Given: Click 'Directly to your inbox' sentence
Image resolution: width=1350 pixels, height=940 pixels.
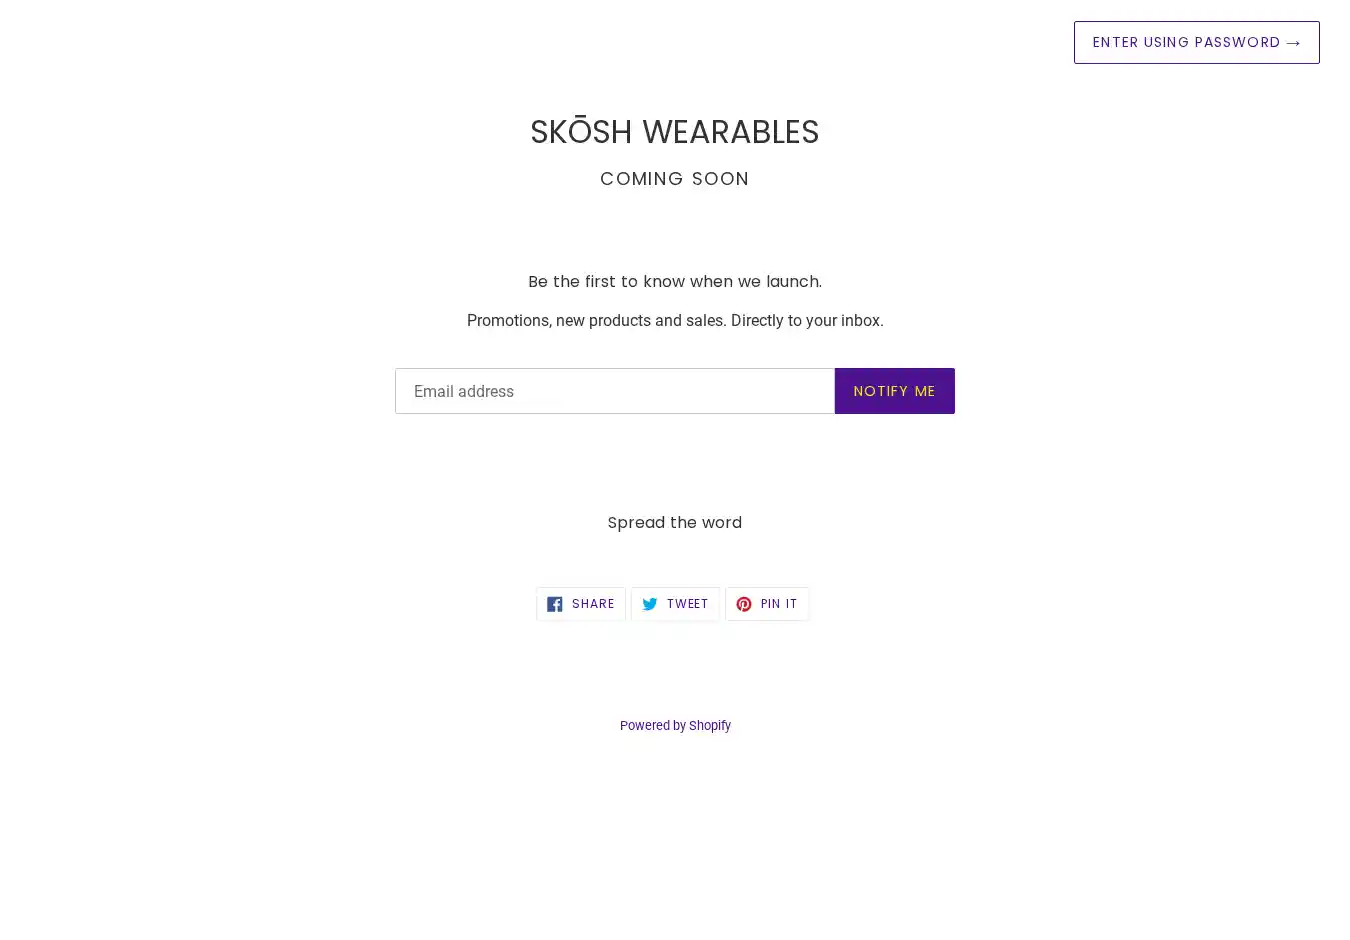Looking at the screenshot, I should coord(807,321).
